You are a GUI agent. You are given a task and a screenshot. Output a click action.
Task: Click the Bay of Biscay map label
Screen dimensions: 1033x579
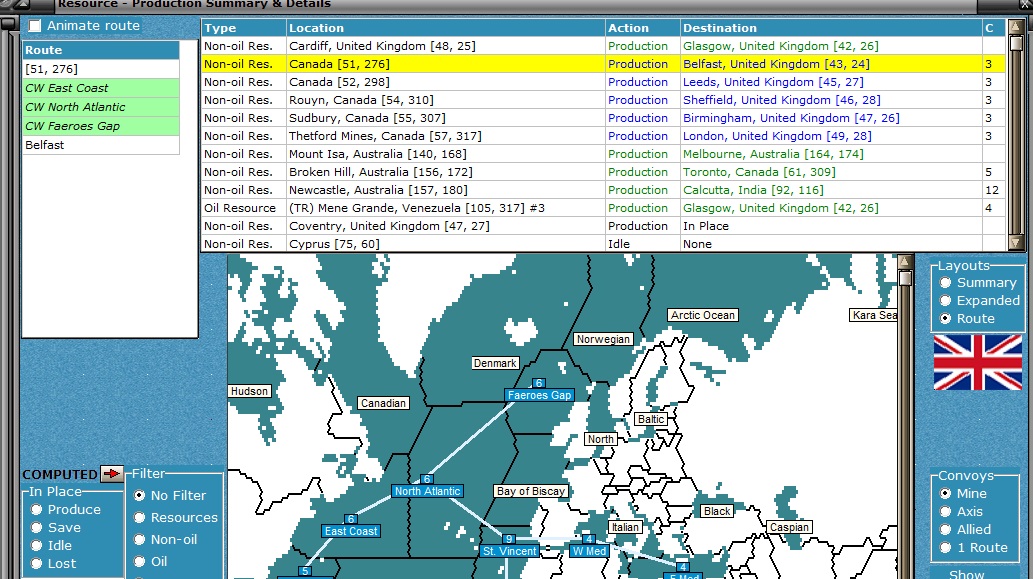click(531, 491)
